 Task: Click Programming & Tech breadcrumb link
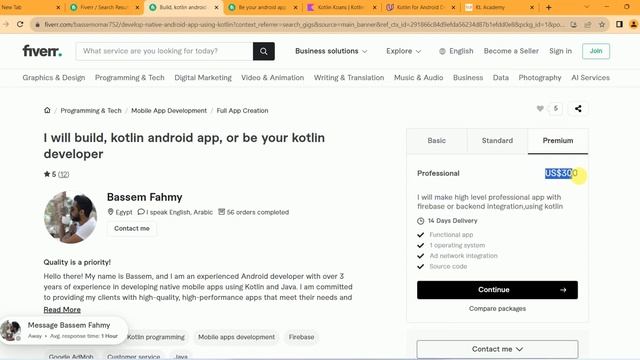tap(91, 111)
